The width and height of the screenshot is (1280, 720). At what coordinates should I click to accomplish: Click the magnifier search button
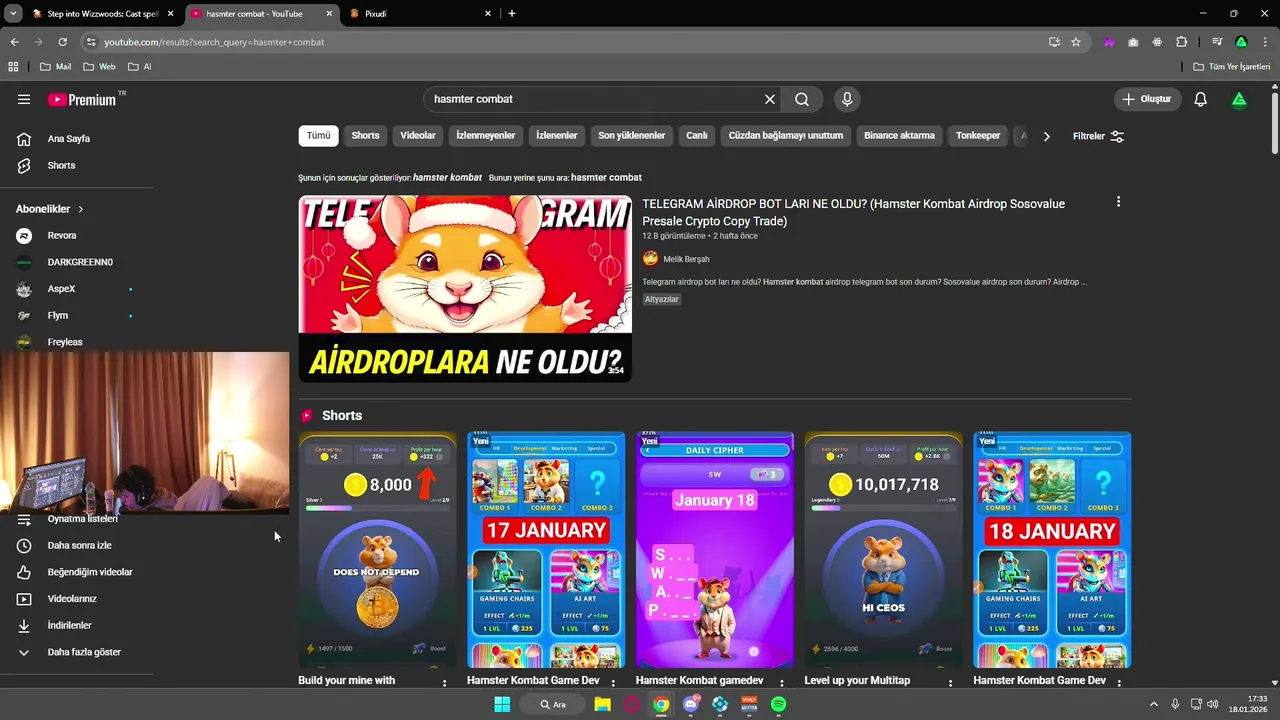(x=802, y=99)
